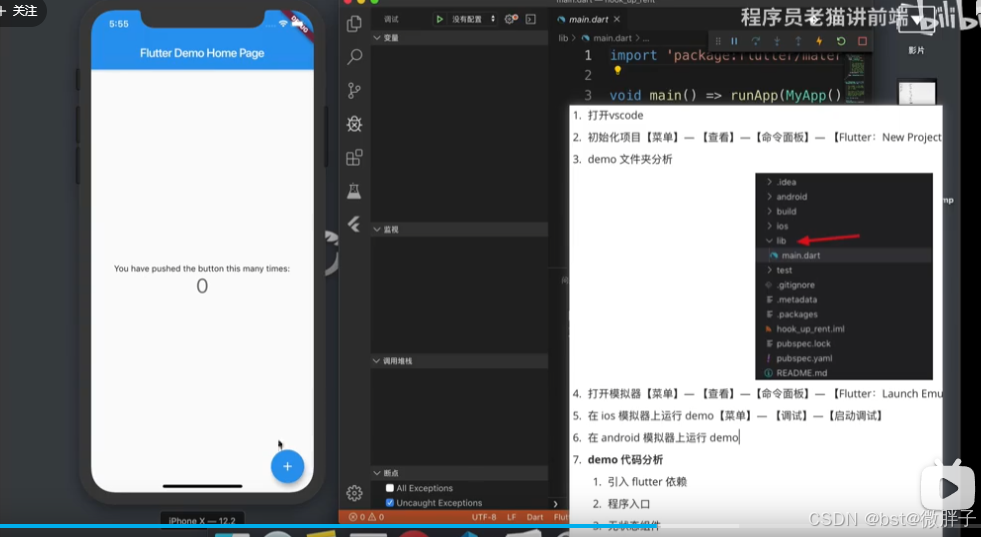The height and width of the screenshot is (537, 981).
Task: Click note line "打开vscode"
Action: (x=615, y=115)
